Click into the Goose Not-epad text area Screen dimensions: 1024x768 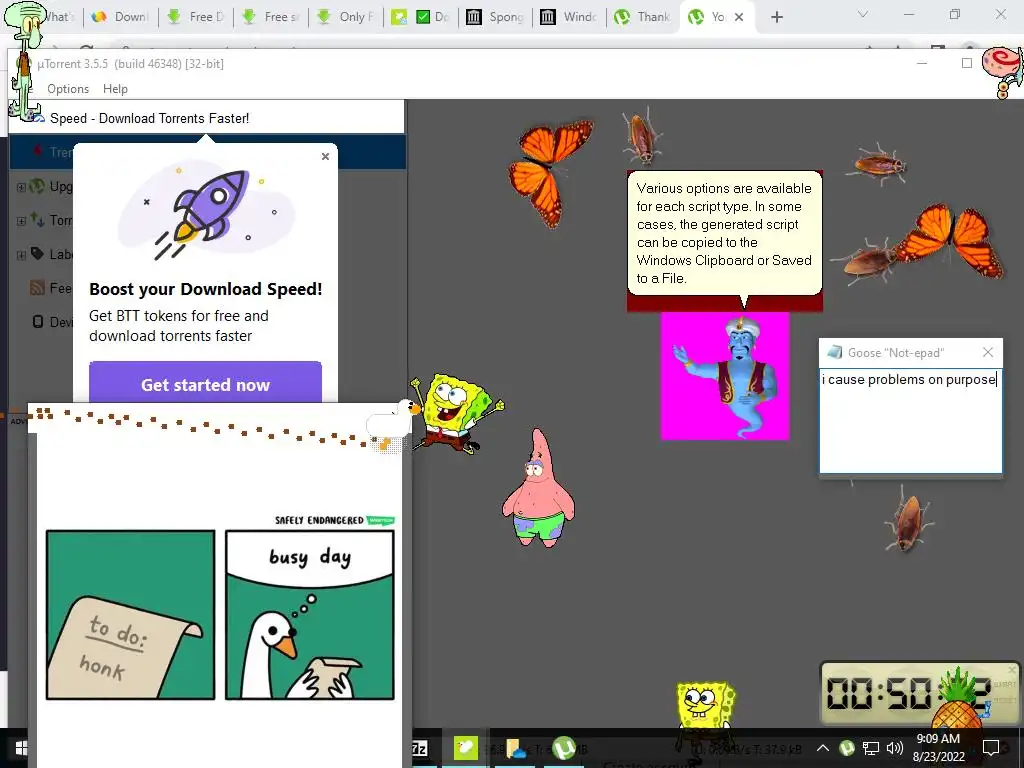910,420
